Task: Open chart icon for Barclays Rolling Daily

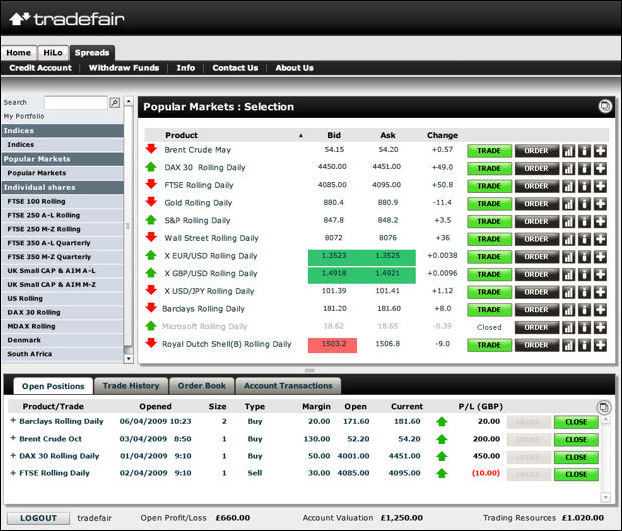Action: (x=569, y=309)
